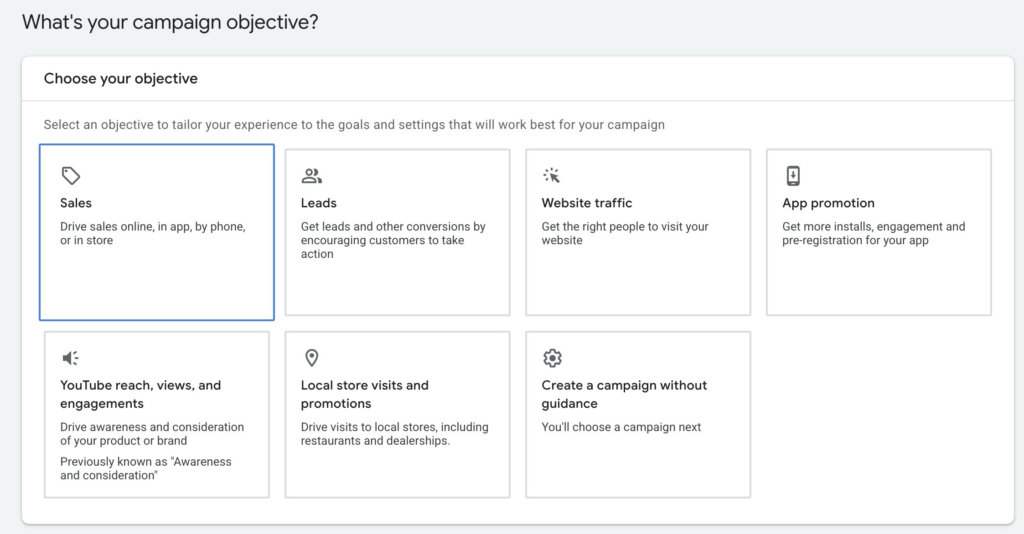
Task: Select the Sales objective title
Action: tap(76, 203)
